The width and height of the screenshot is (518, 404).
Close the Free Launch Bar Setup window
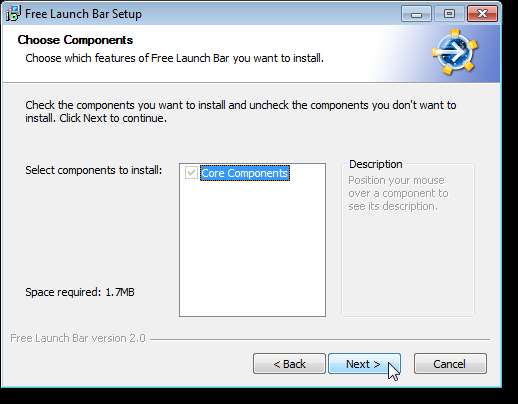[482, 14]
